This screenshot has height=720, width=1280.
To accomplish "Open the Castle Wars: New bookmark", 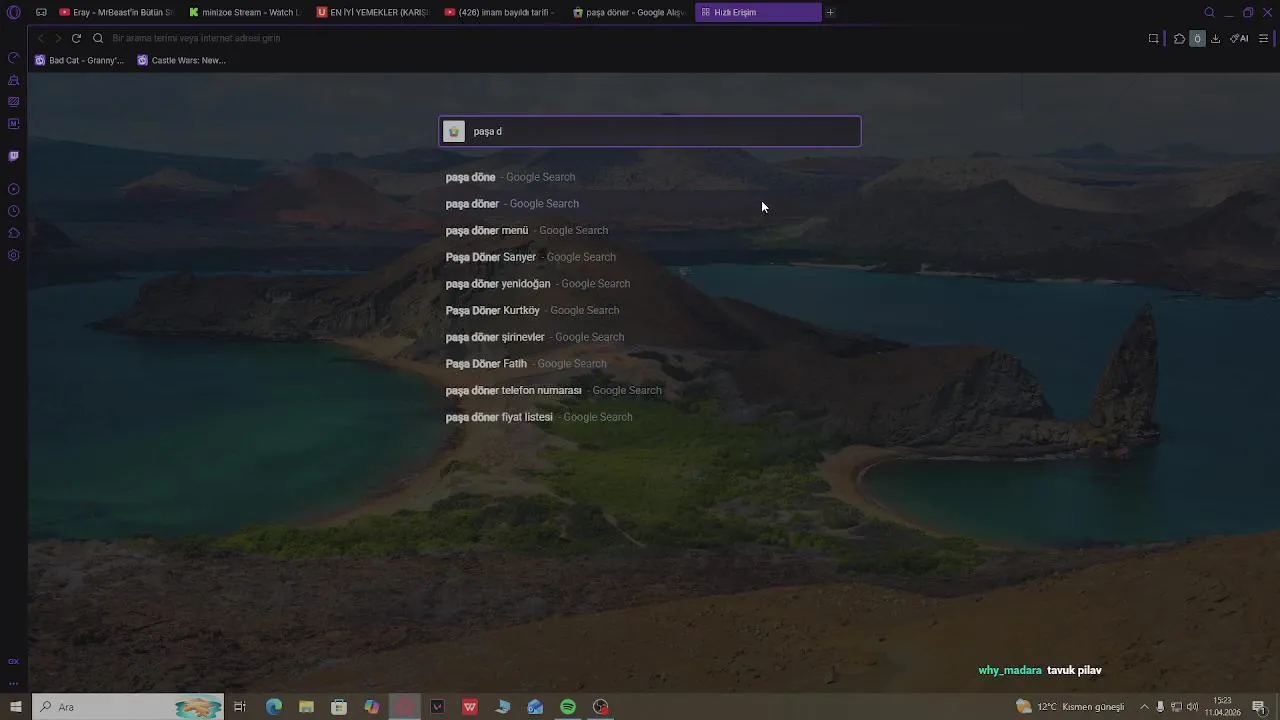I will (181, 60).
